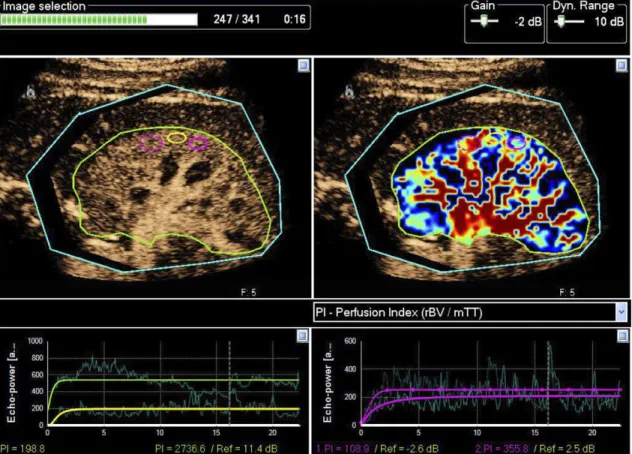Click the Dyn. Range slider handle

[x=560, y=21]
